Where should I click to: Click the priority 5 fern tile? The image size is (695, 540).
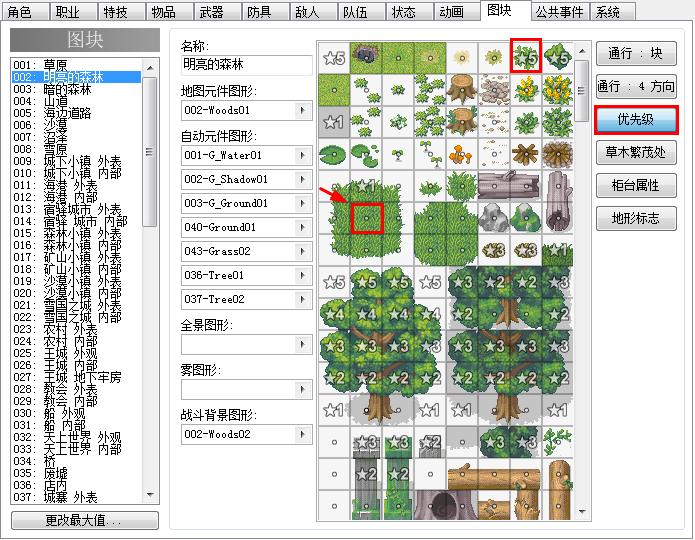pyautogui.click(x=526, y=56)
